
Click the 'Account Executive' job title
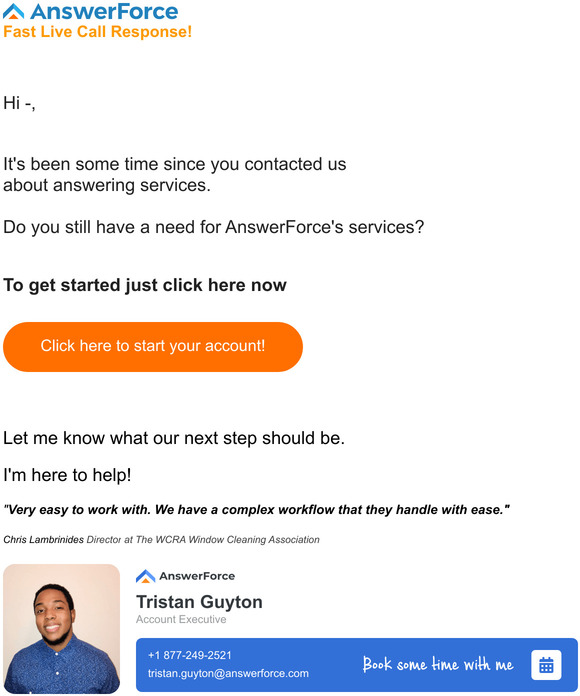point(181,619)
